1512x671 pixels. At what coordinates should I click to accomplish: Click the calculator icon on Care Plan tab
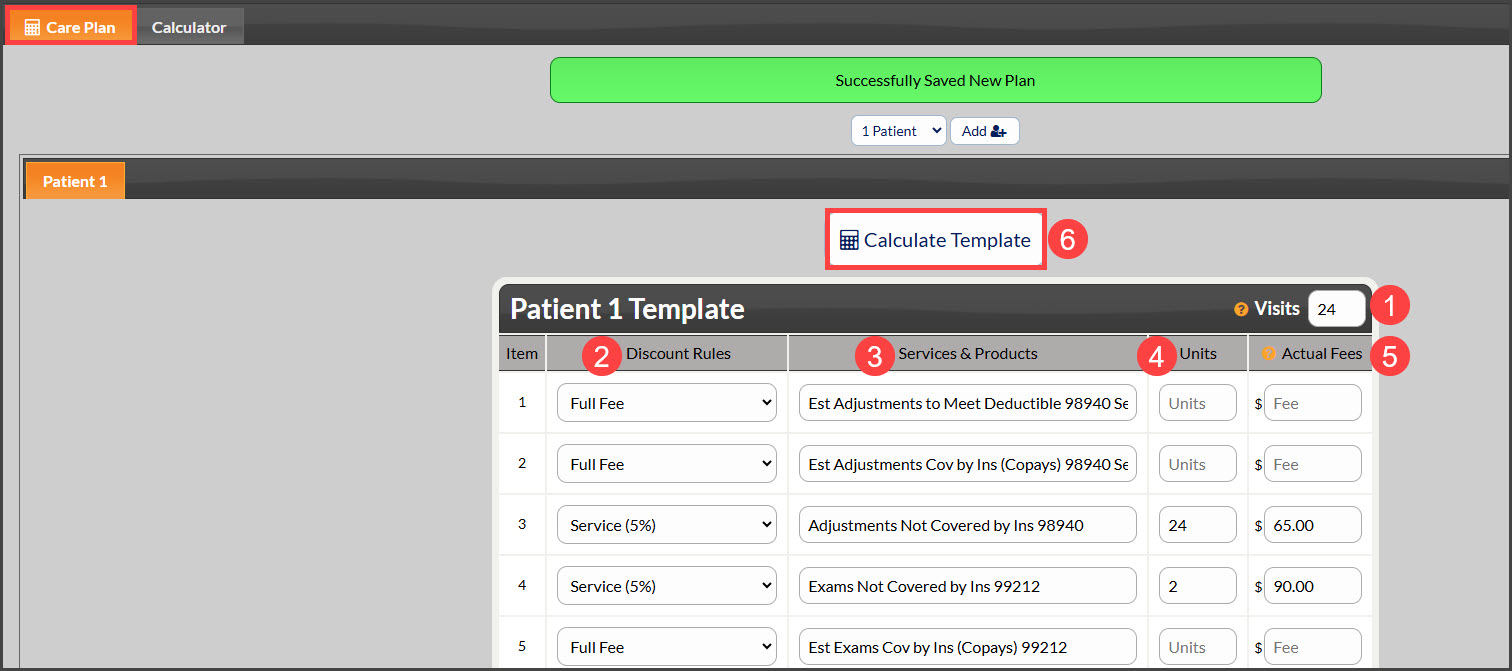(x=32, y=27)
